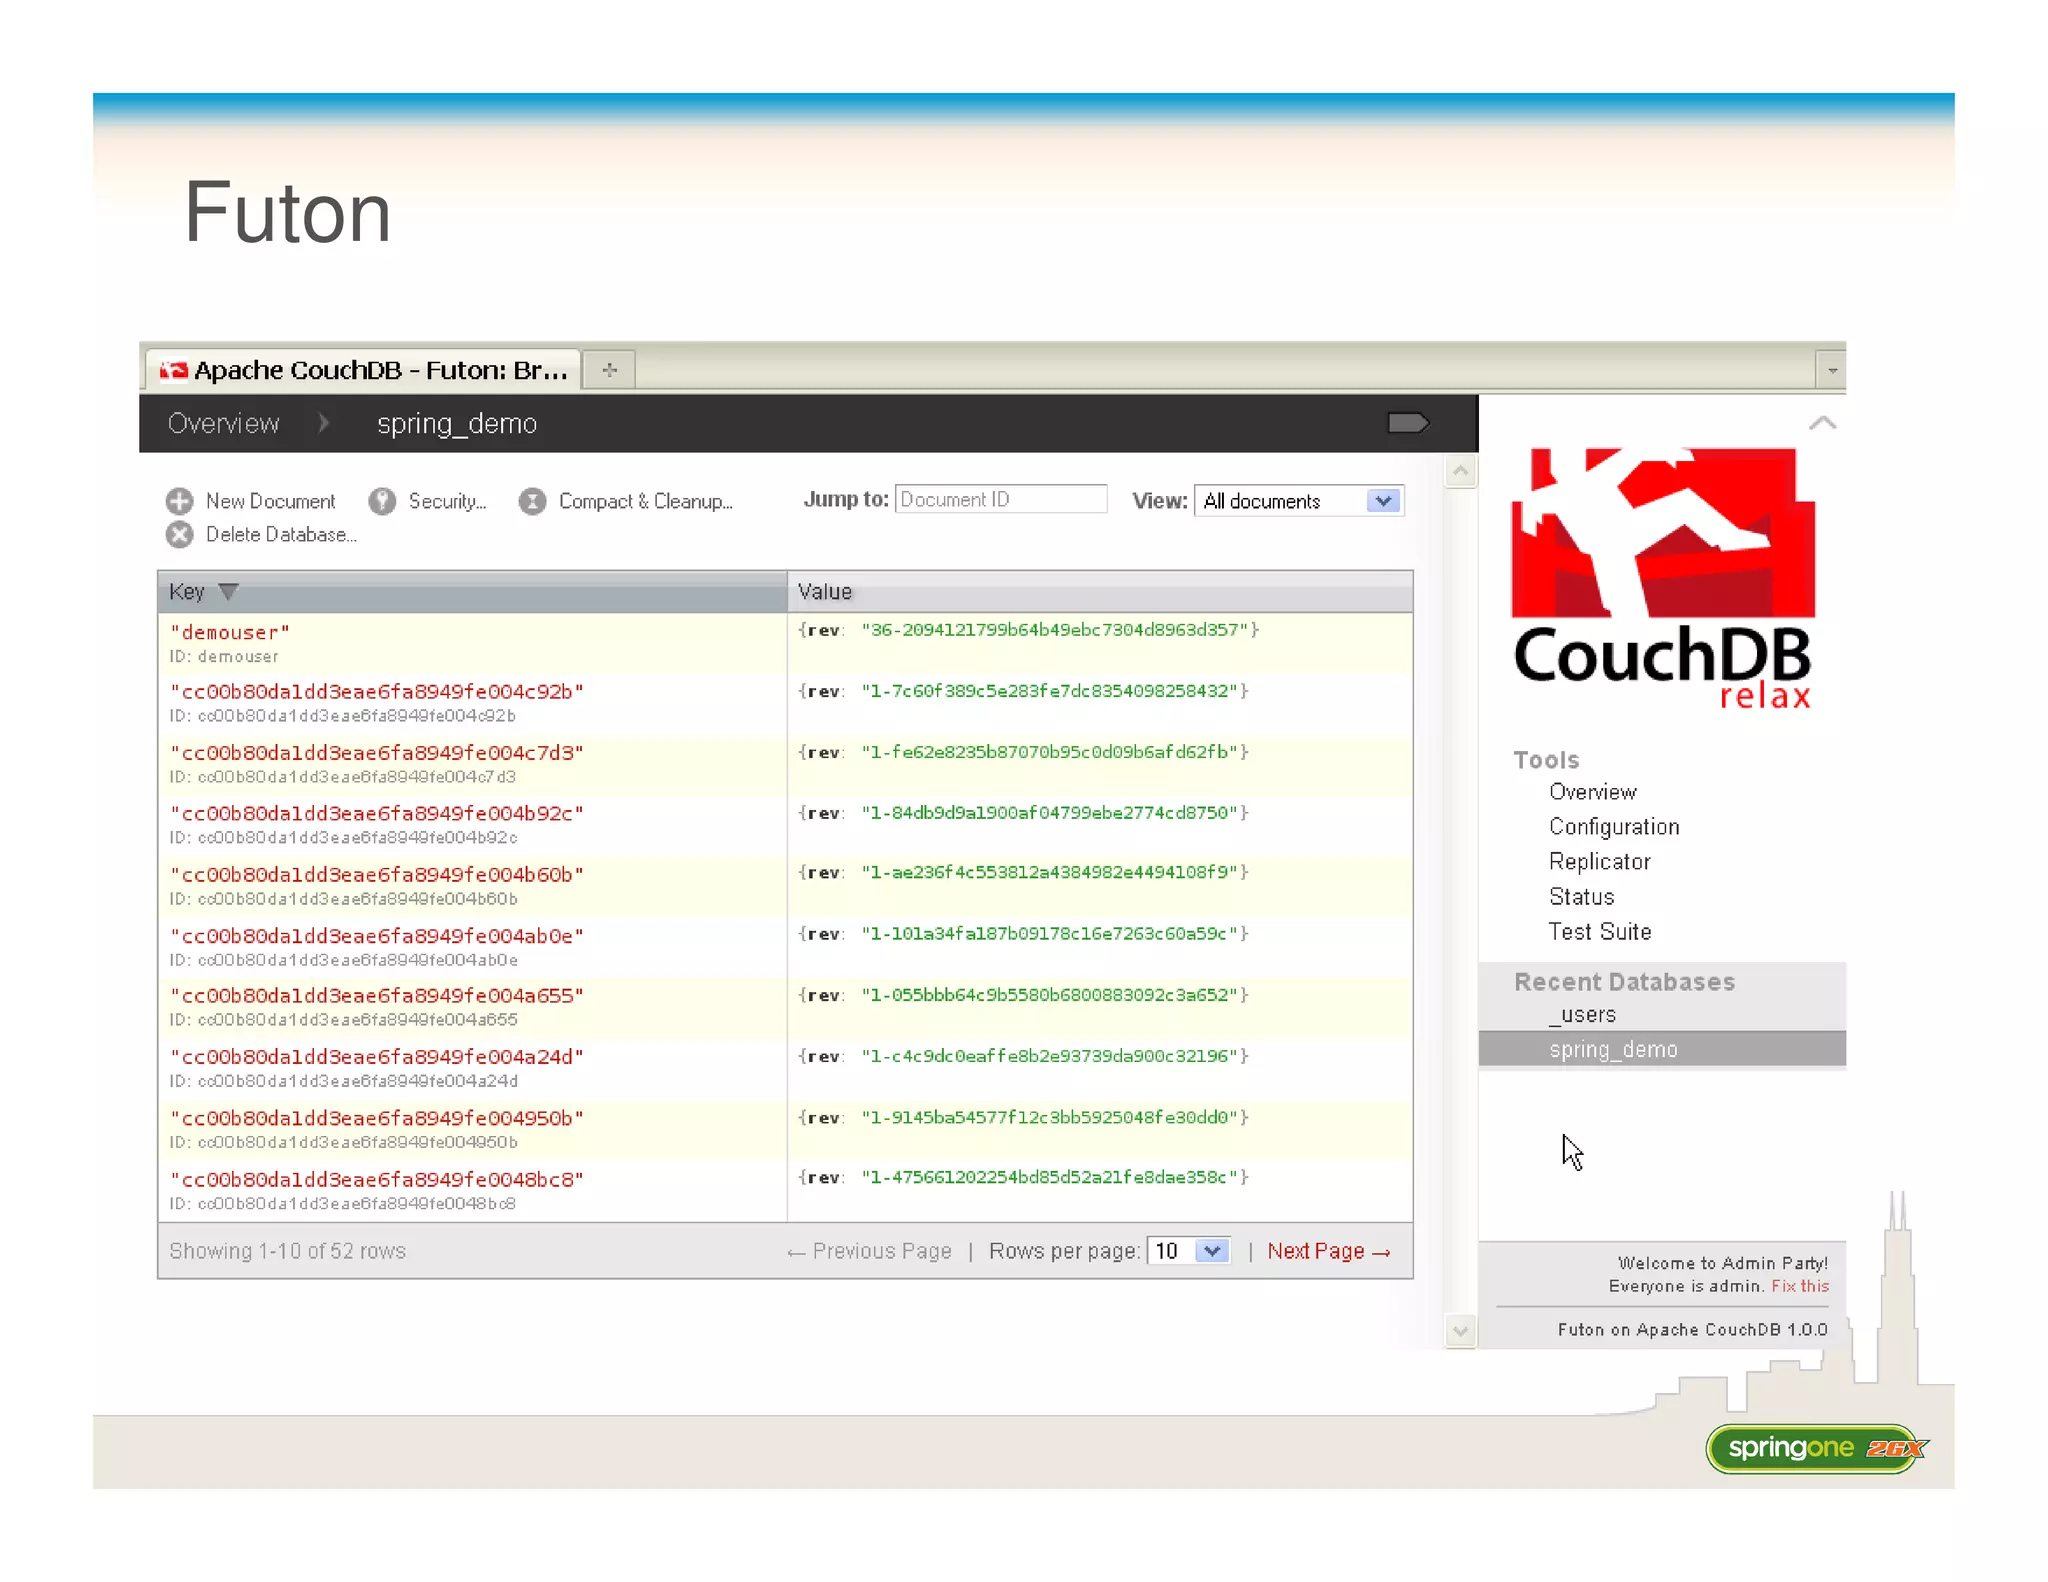Screen dimensions: 2048x1582
Task: Go to Overview in the breadcrumb
Action: point(223,424)
